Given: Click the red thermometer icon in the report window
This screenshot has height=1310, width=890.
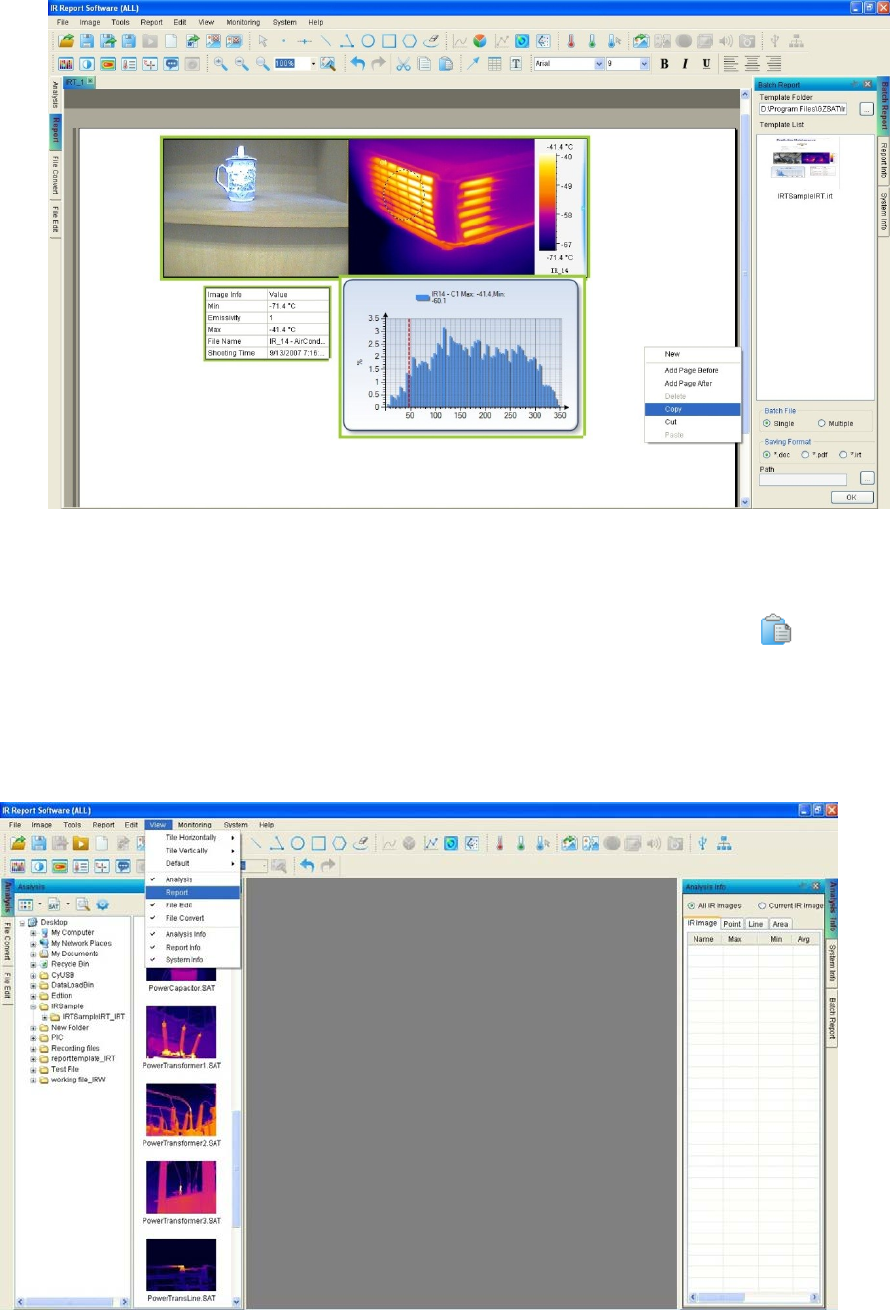Looking at the screenshot, I should click(571, 41).
